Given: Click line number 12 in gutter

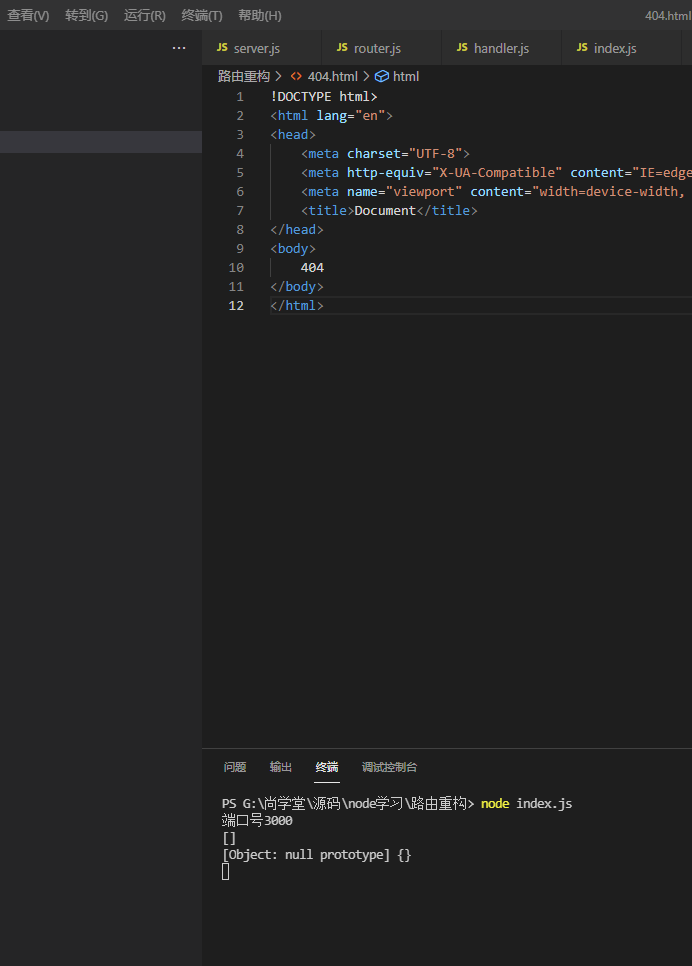Looking at the screenshot, I should 236,306.
